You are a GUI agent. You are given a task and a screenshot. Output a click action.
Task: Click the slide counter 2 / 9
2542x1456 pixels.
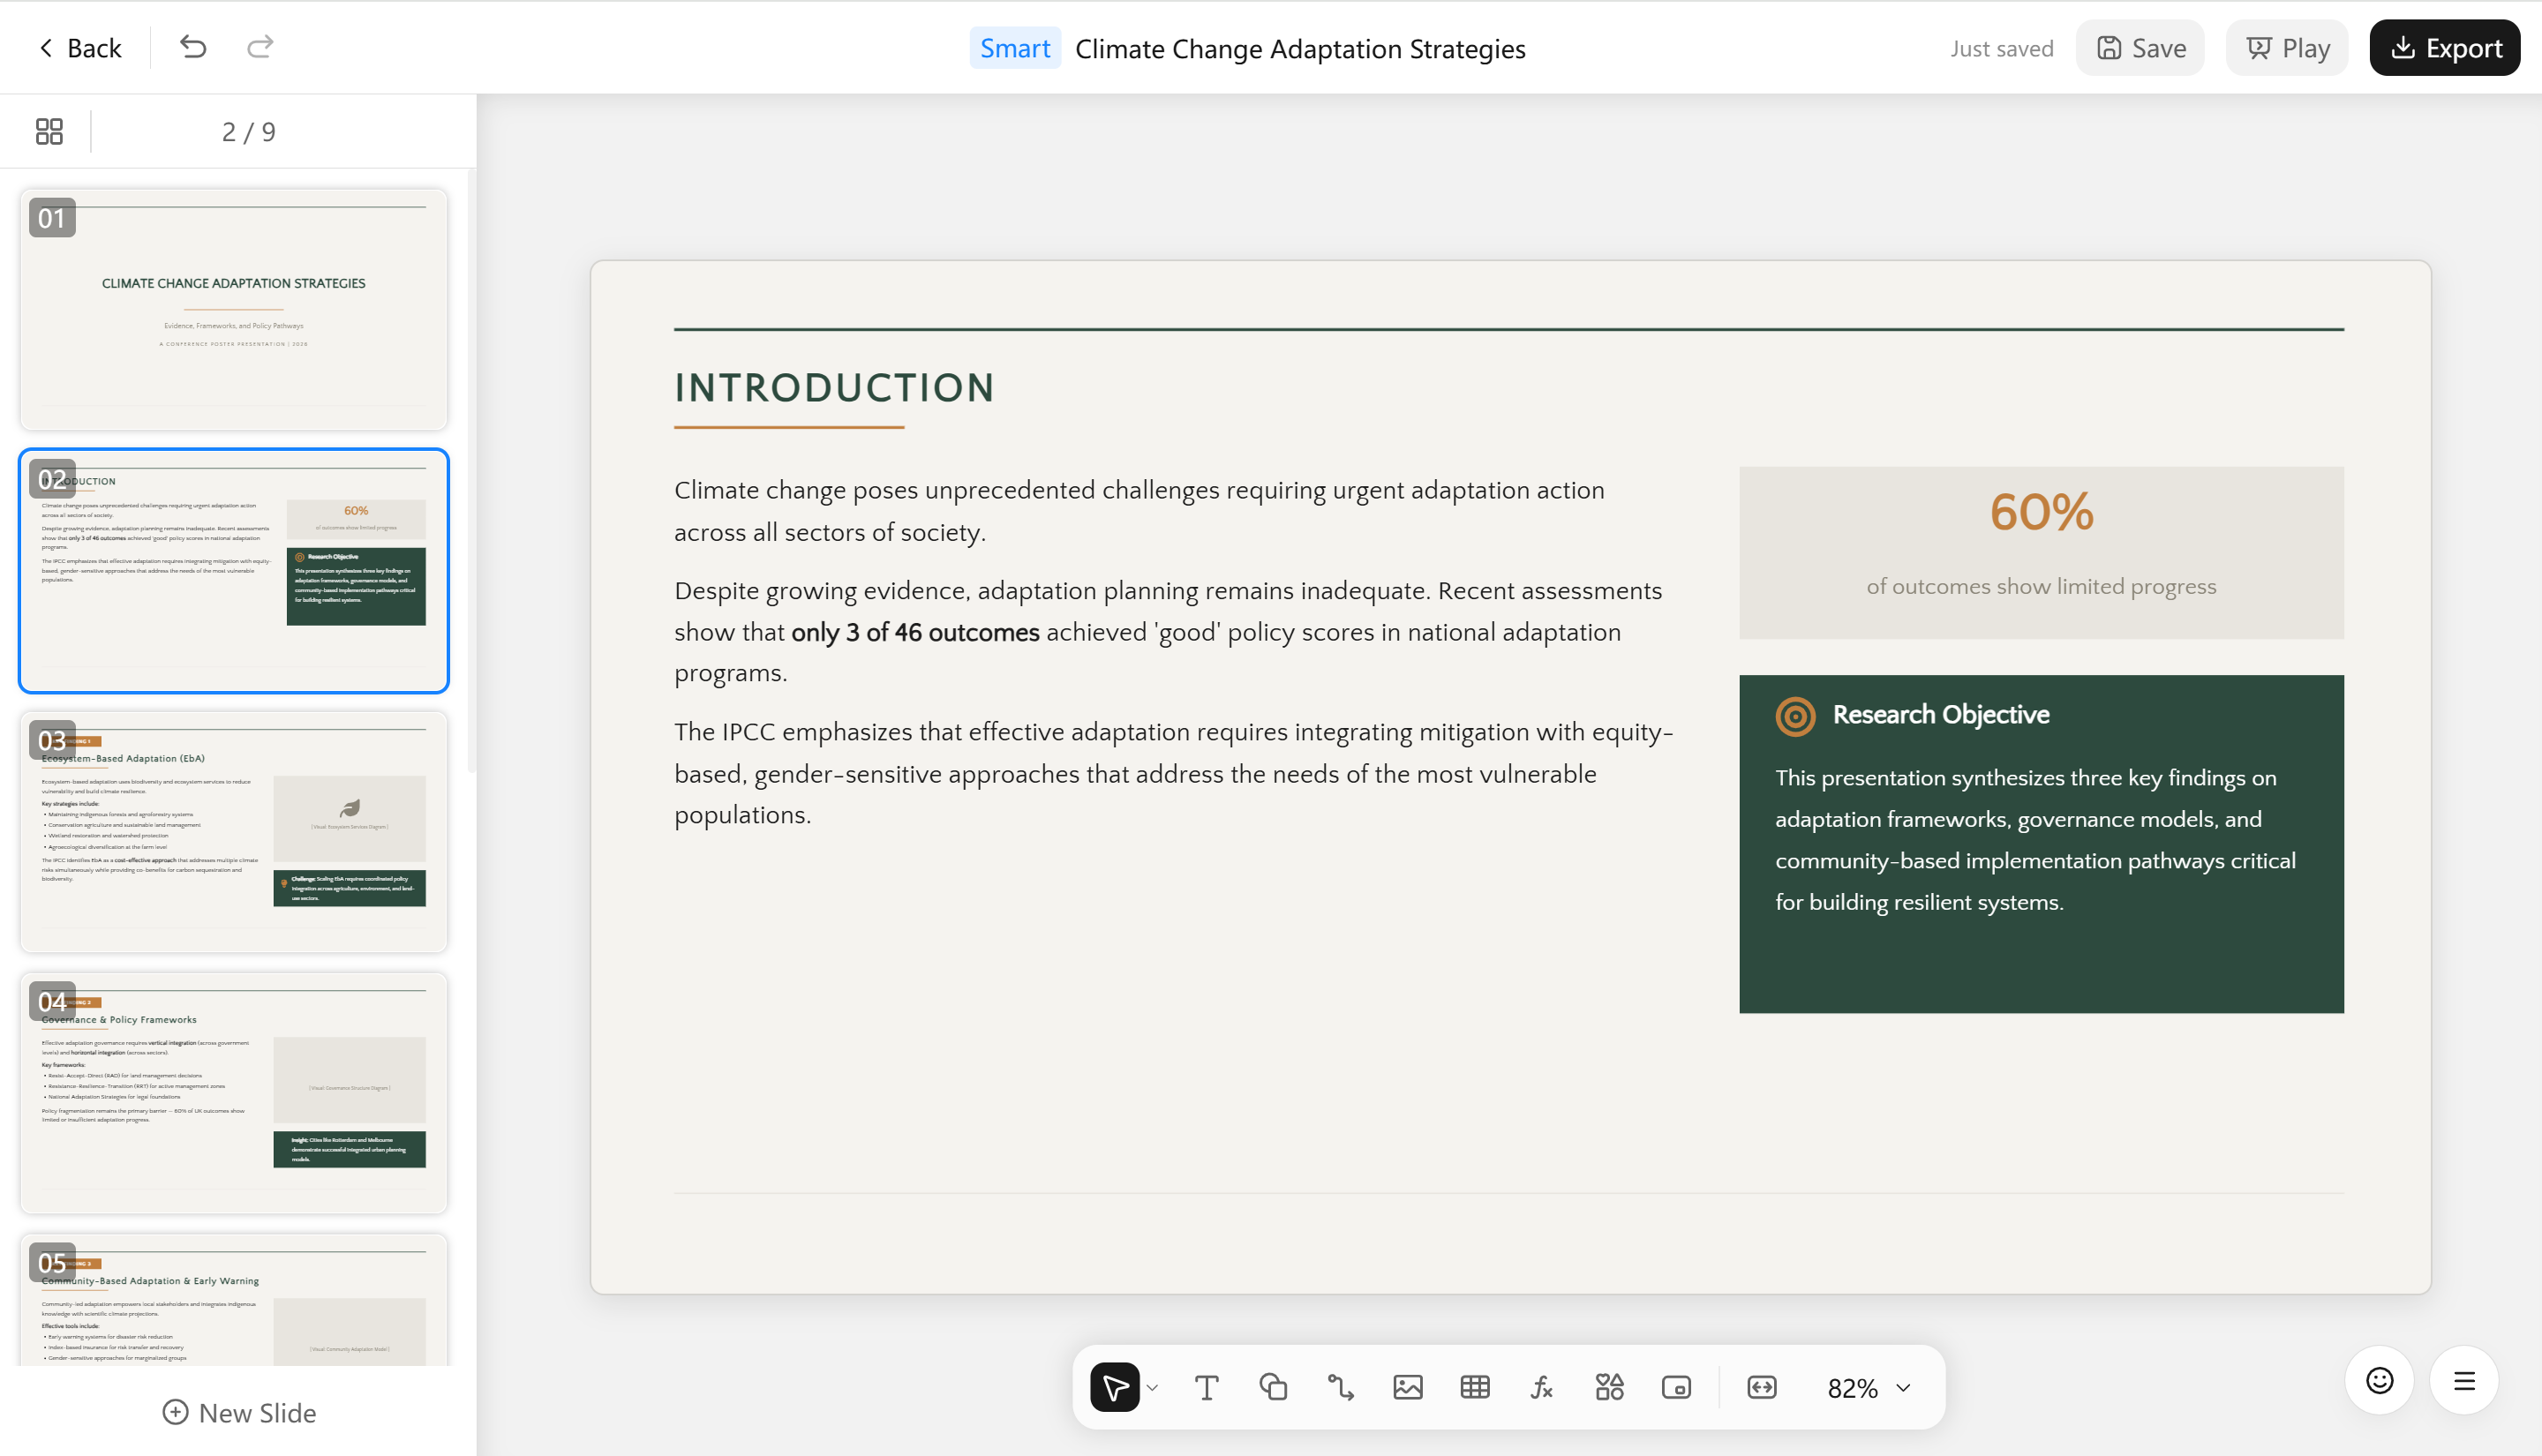(248, 132)
